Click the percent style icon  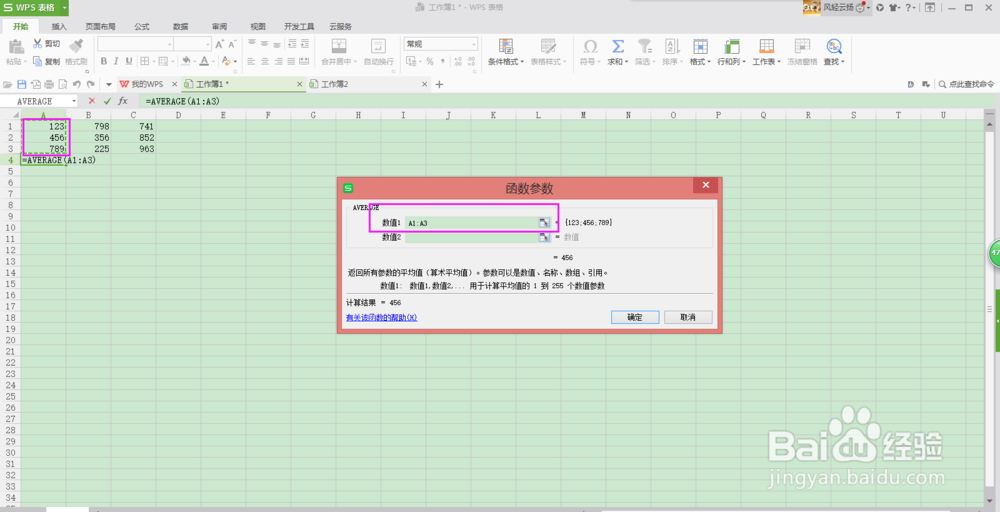click(430, 62)
